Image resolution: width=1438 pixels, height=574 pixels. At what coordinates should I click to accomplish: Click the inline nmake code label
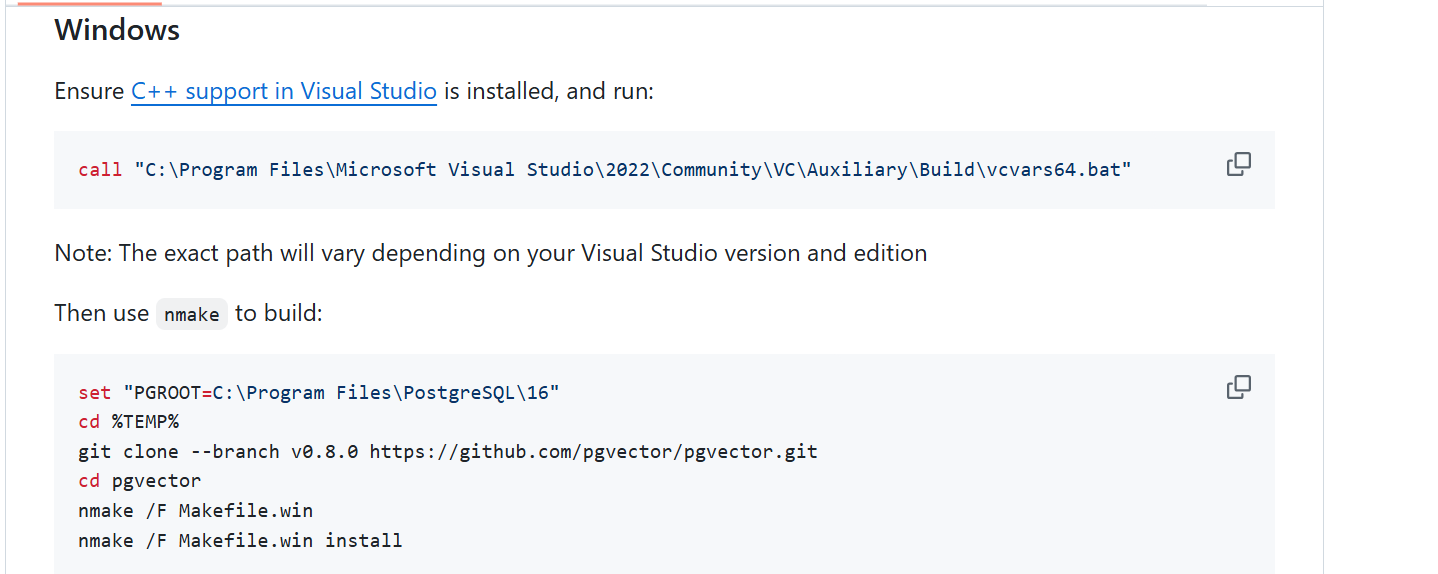click(x=191, y=314)
